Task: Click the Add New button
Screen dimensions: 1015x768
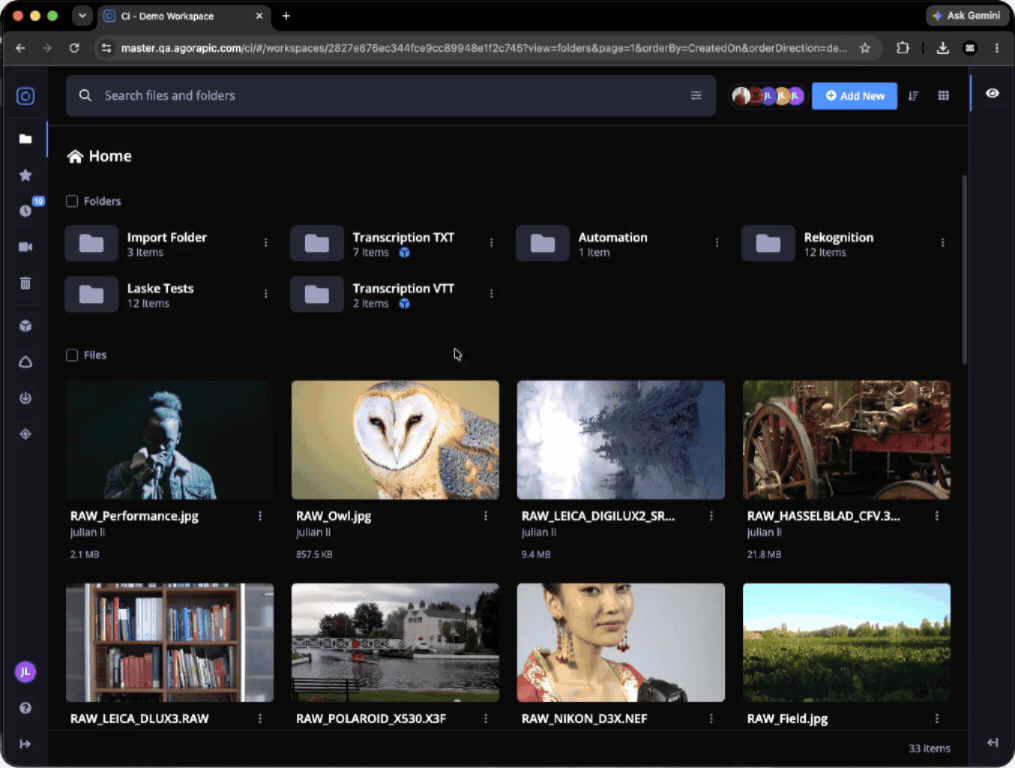Action: click(854, 96)
